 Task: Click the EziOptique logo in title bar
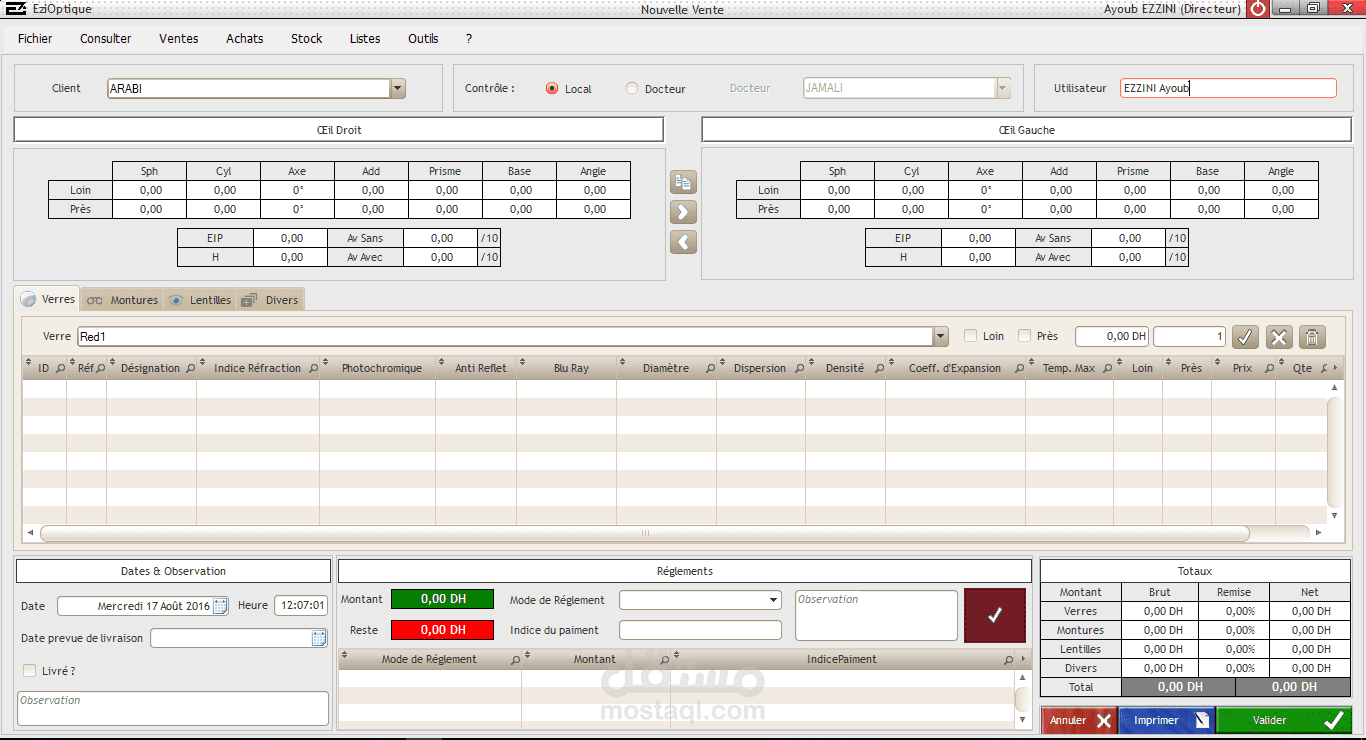click(16, 9)
